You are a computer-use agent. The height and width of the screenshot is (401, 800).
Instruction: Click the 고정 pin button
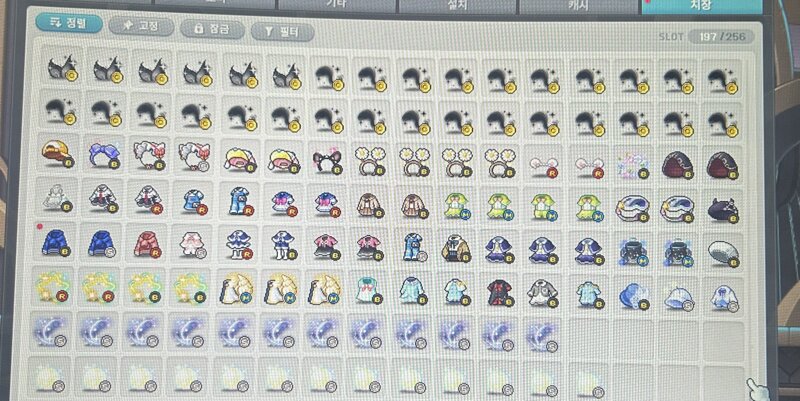click(141, 26)
